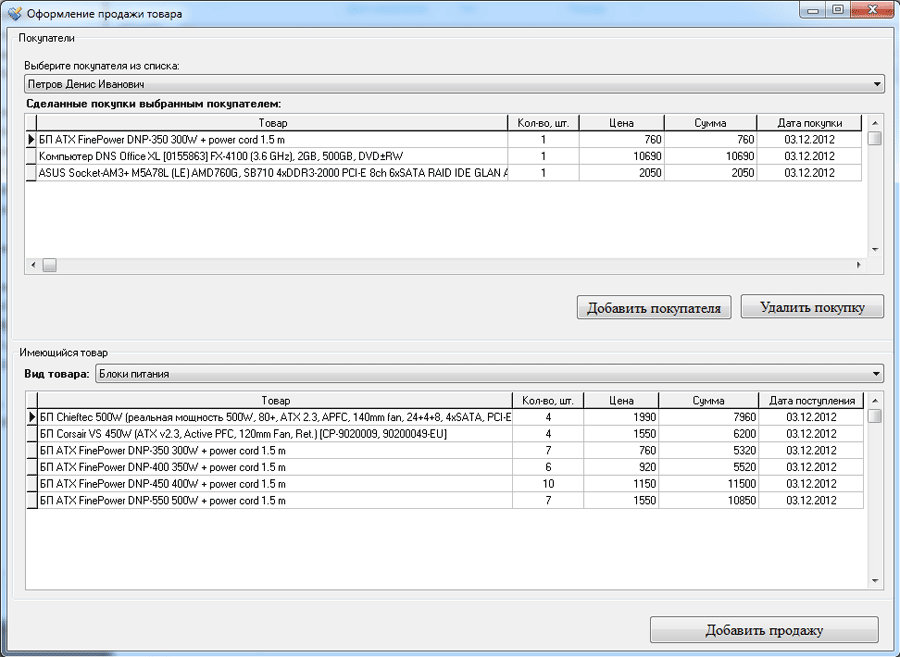Click purchases table horizontal scrollbar thumb

tap(49, 265)
